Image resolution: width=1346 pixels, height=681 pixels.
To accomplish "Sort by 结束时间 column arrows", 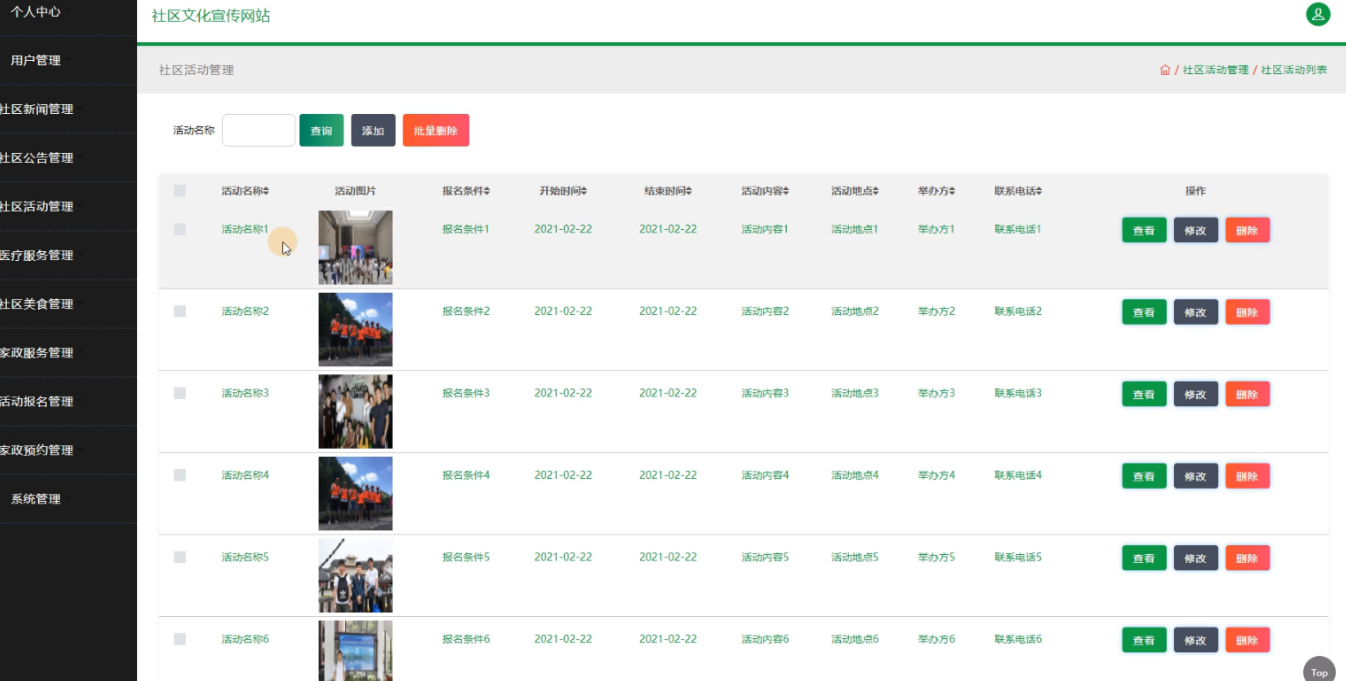I will 689,191.
